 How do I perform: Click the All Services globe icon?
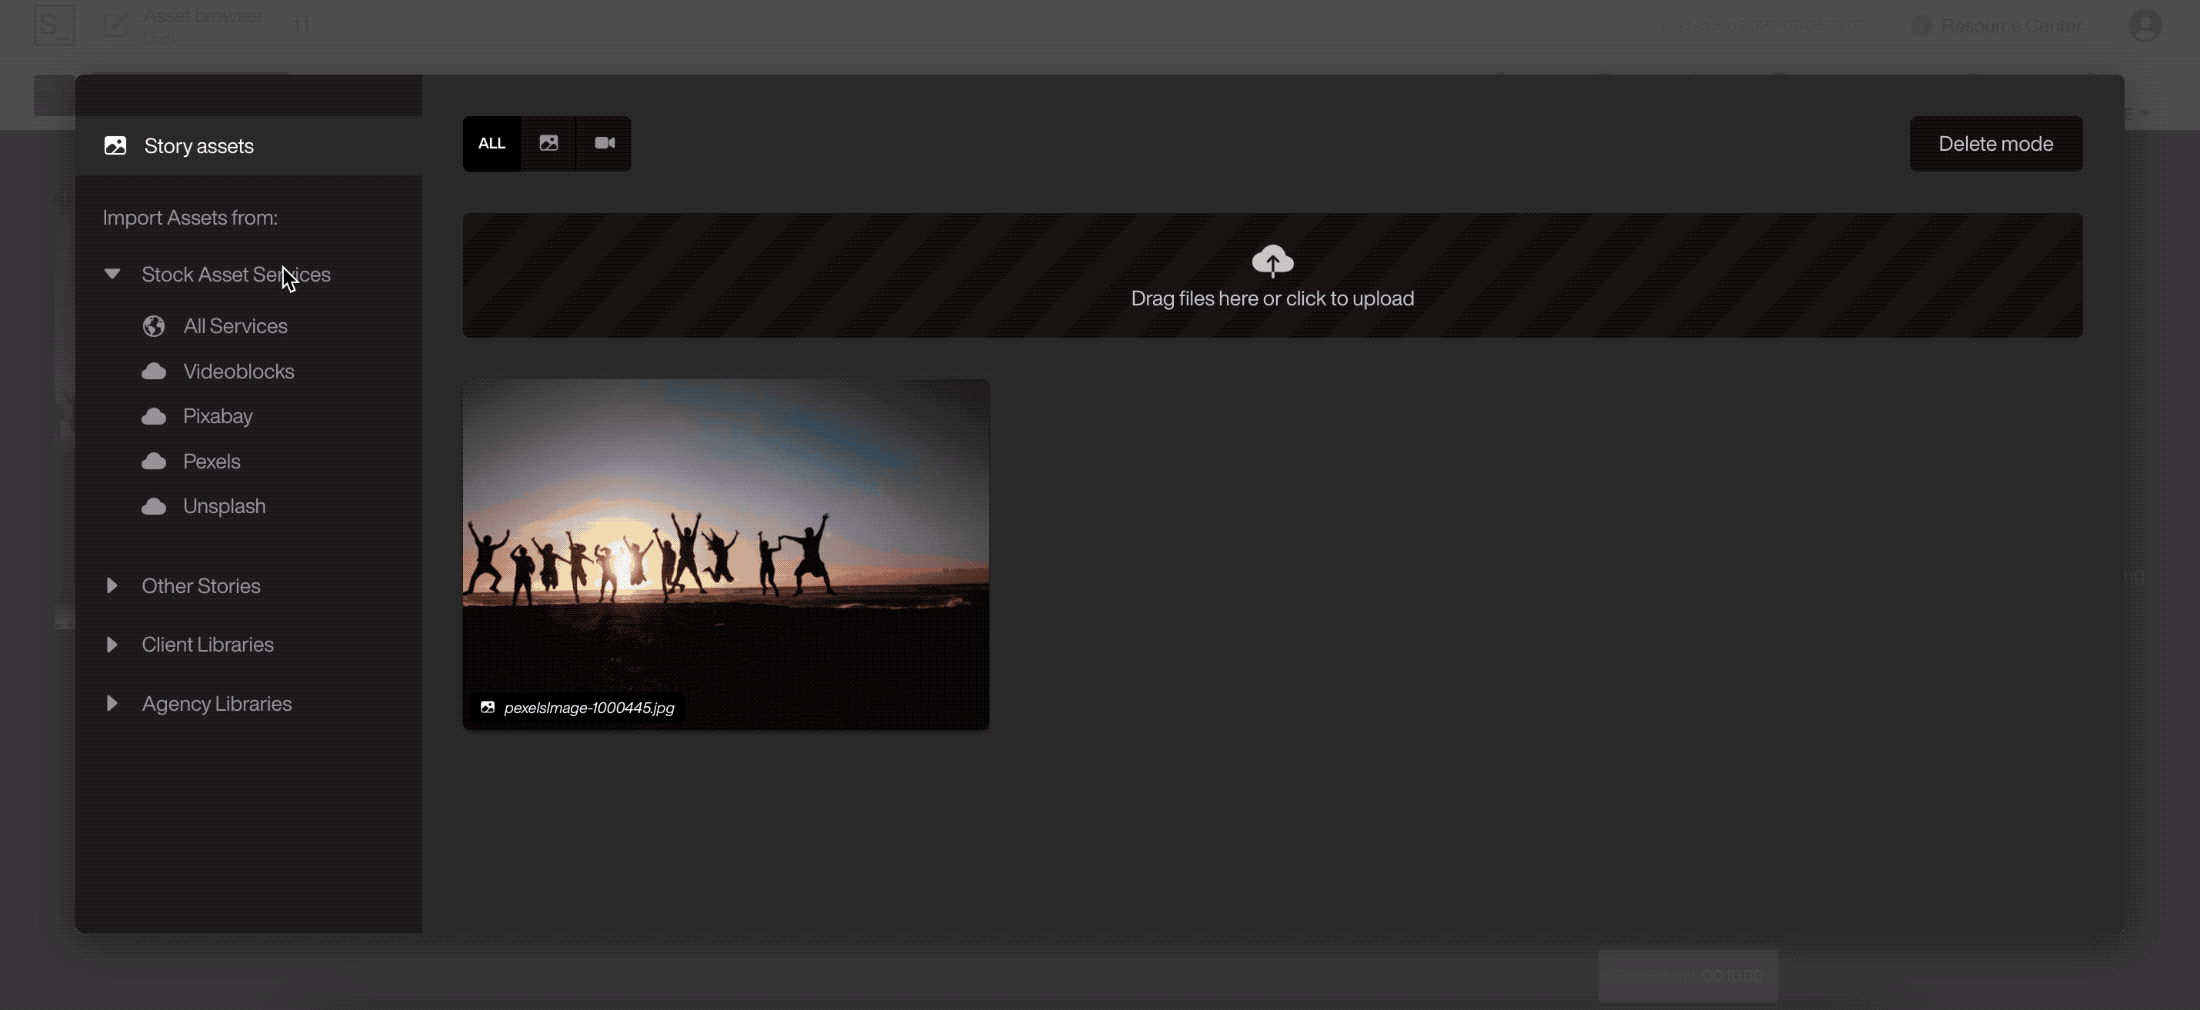(154, 326)
